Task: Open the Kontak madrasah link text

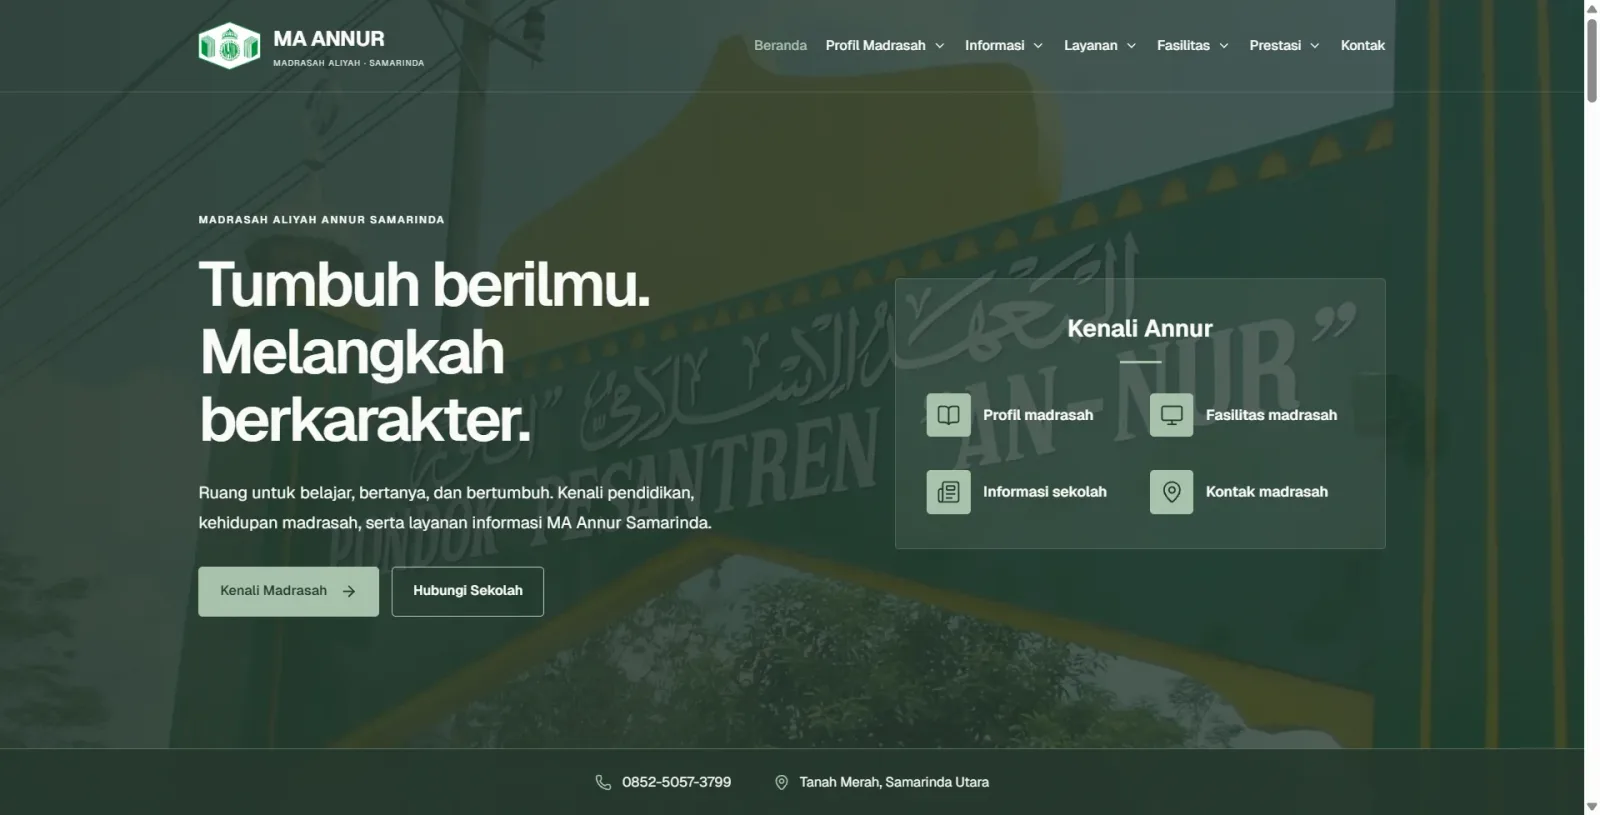Action: click(x=1267, y=492)
